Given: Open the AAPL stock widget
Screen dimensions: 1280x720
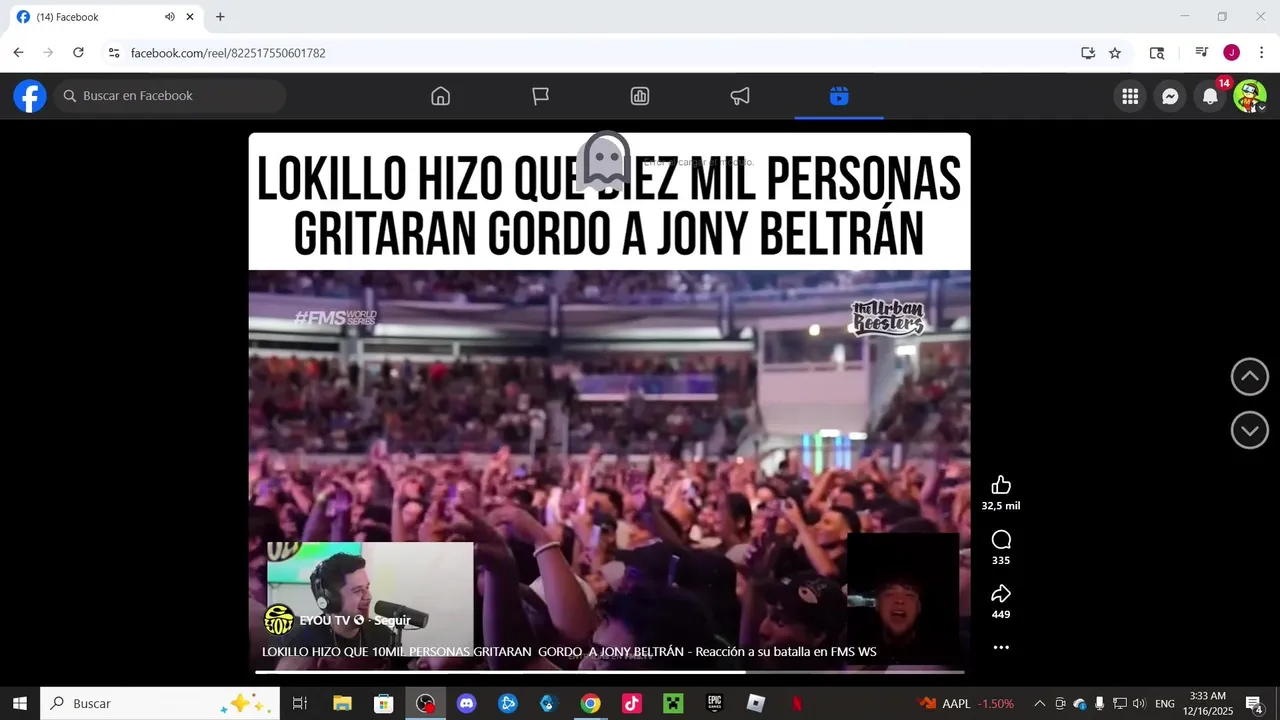Looking at the screenshot, I should [x=966, y=704].
